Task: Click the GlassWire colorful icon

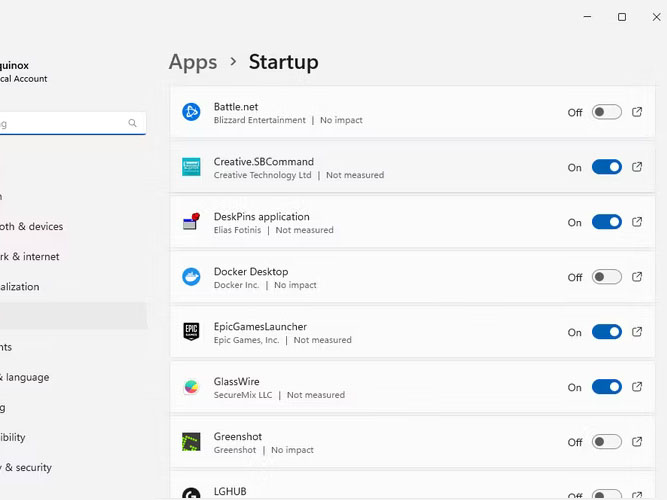Action: (191, 387)
